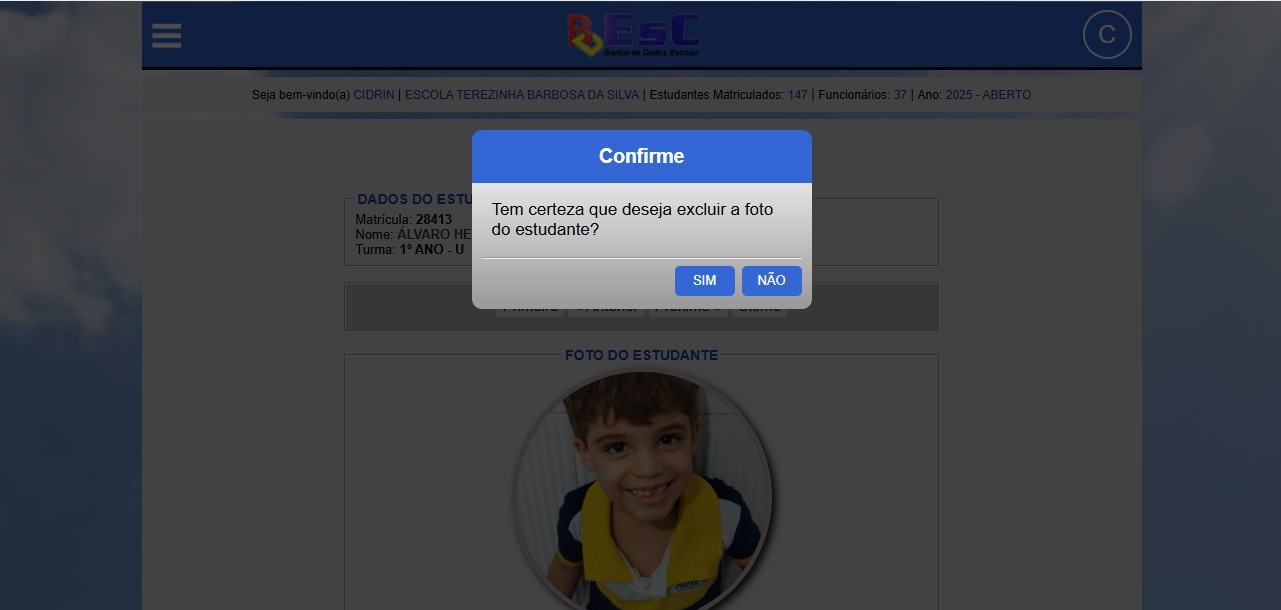Click the 37 Funcionários count
Viewport: 1281px width, 610px height.
coord(900,95)
